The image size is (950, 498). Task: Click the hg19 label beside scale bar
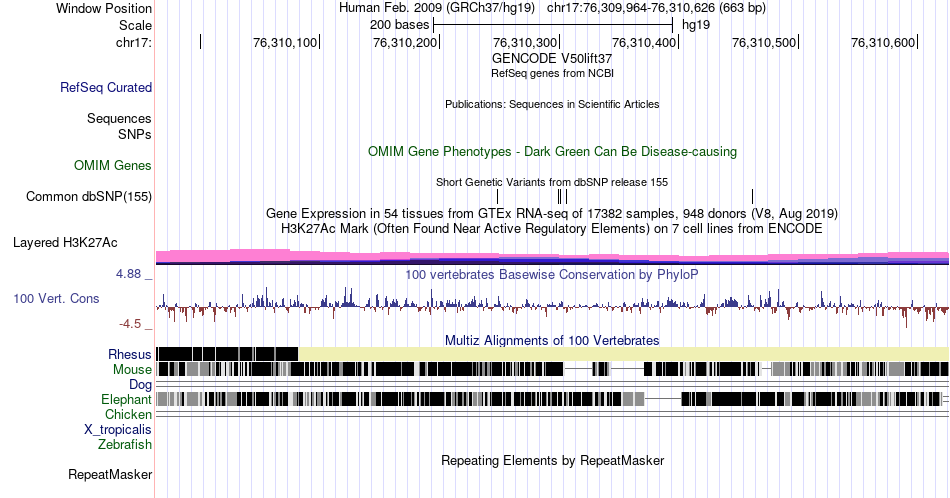(696, 25)
